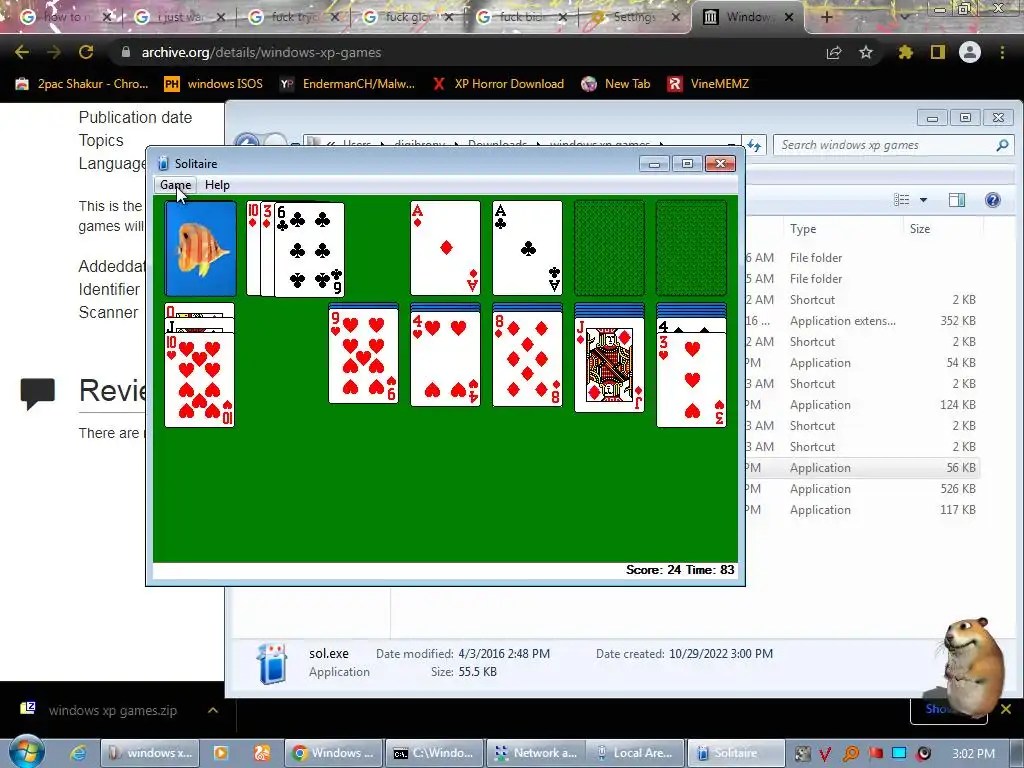This screenshot has width=1024, height=768.
Task: Click the ace of diamonds foundation
Action: point(445,248)
